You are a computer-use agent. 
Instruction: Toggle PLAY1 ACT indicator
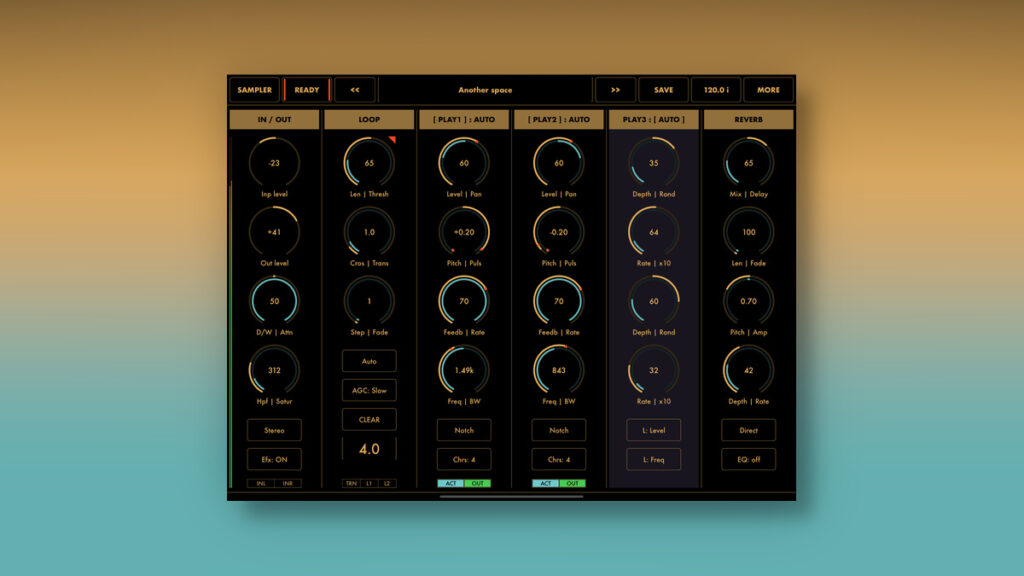[x=451, y=483]
